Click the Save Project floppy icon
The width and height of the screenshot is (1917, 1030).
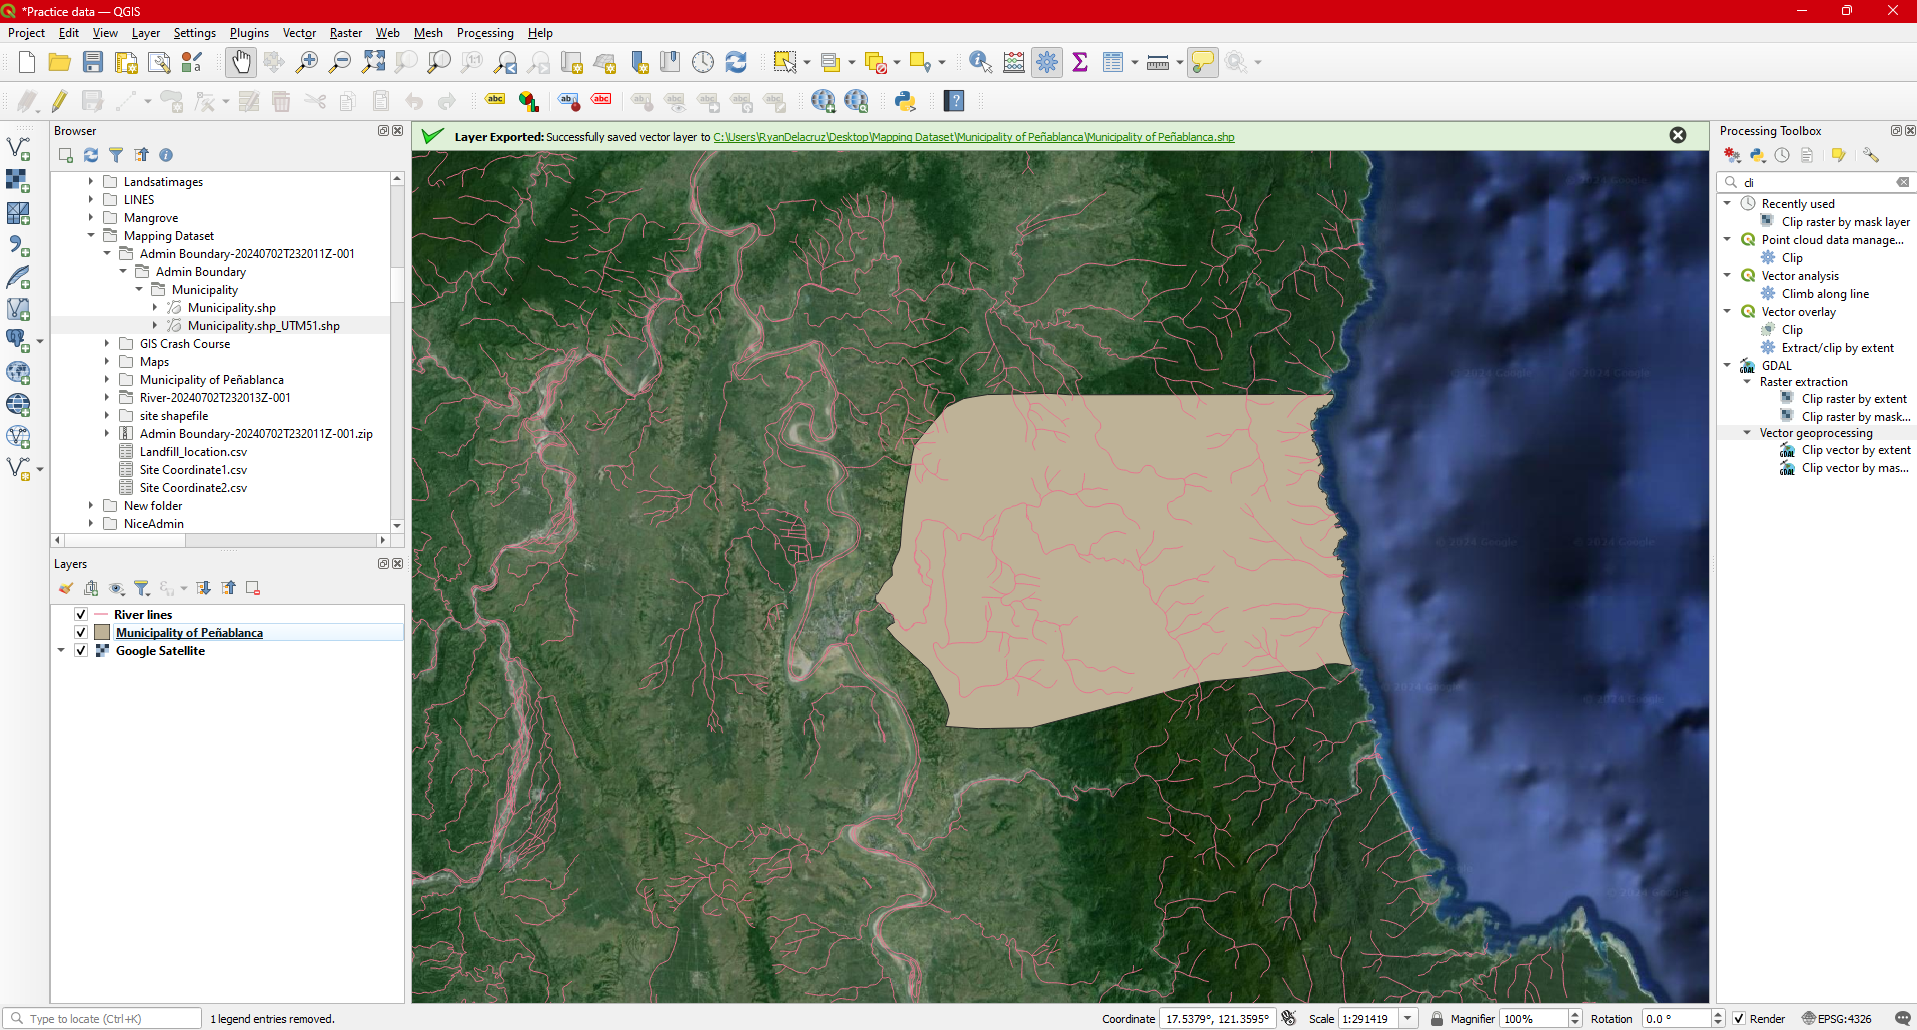[93, 62]
